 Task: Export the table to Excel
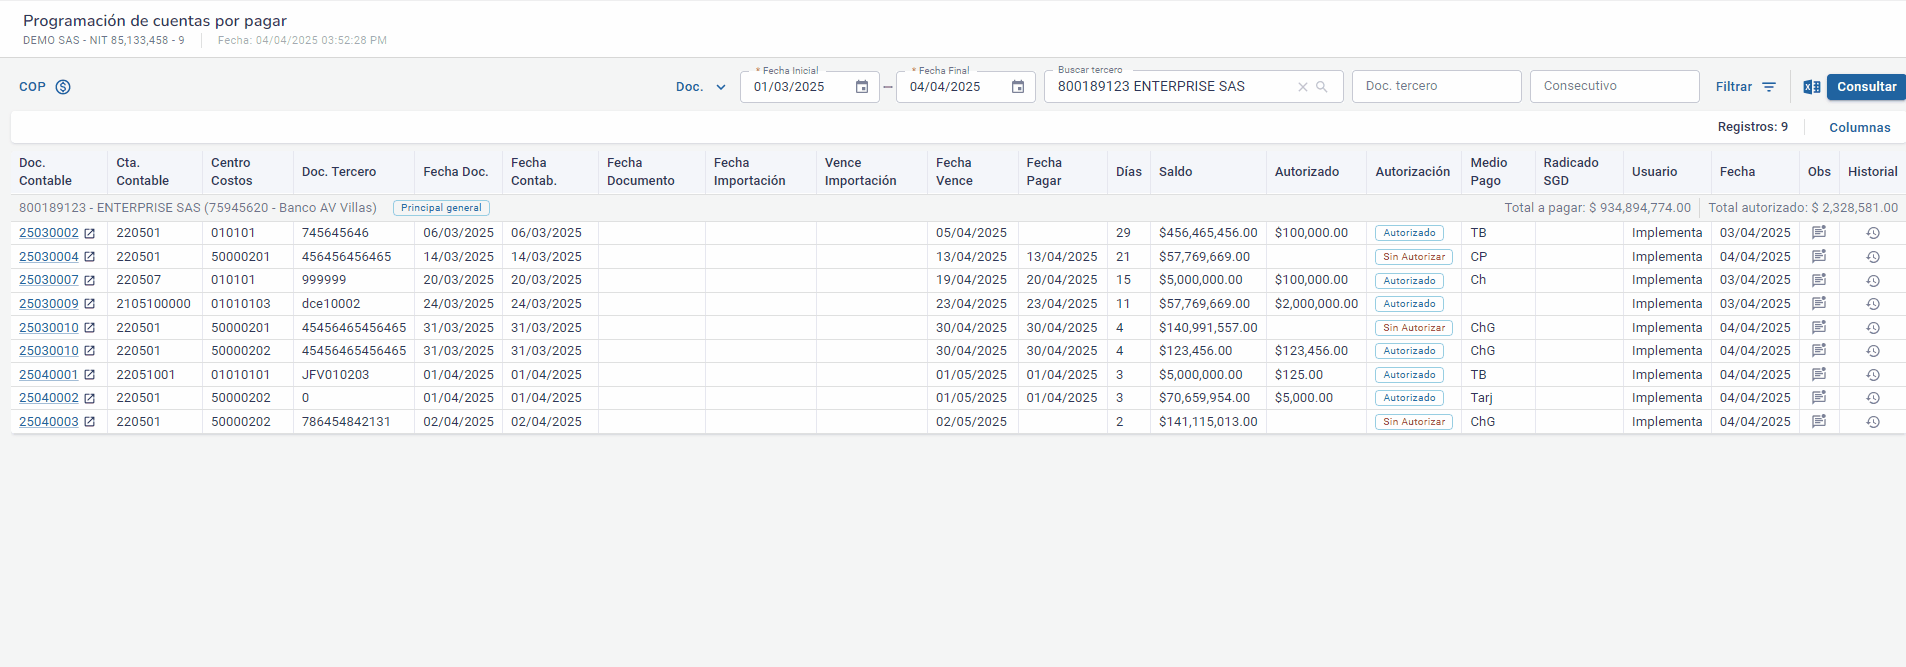(1812, 87)
